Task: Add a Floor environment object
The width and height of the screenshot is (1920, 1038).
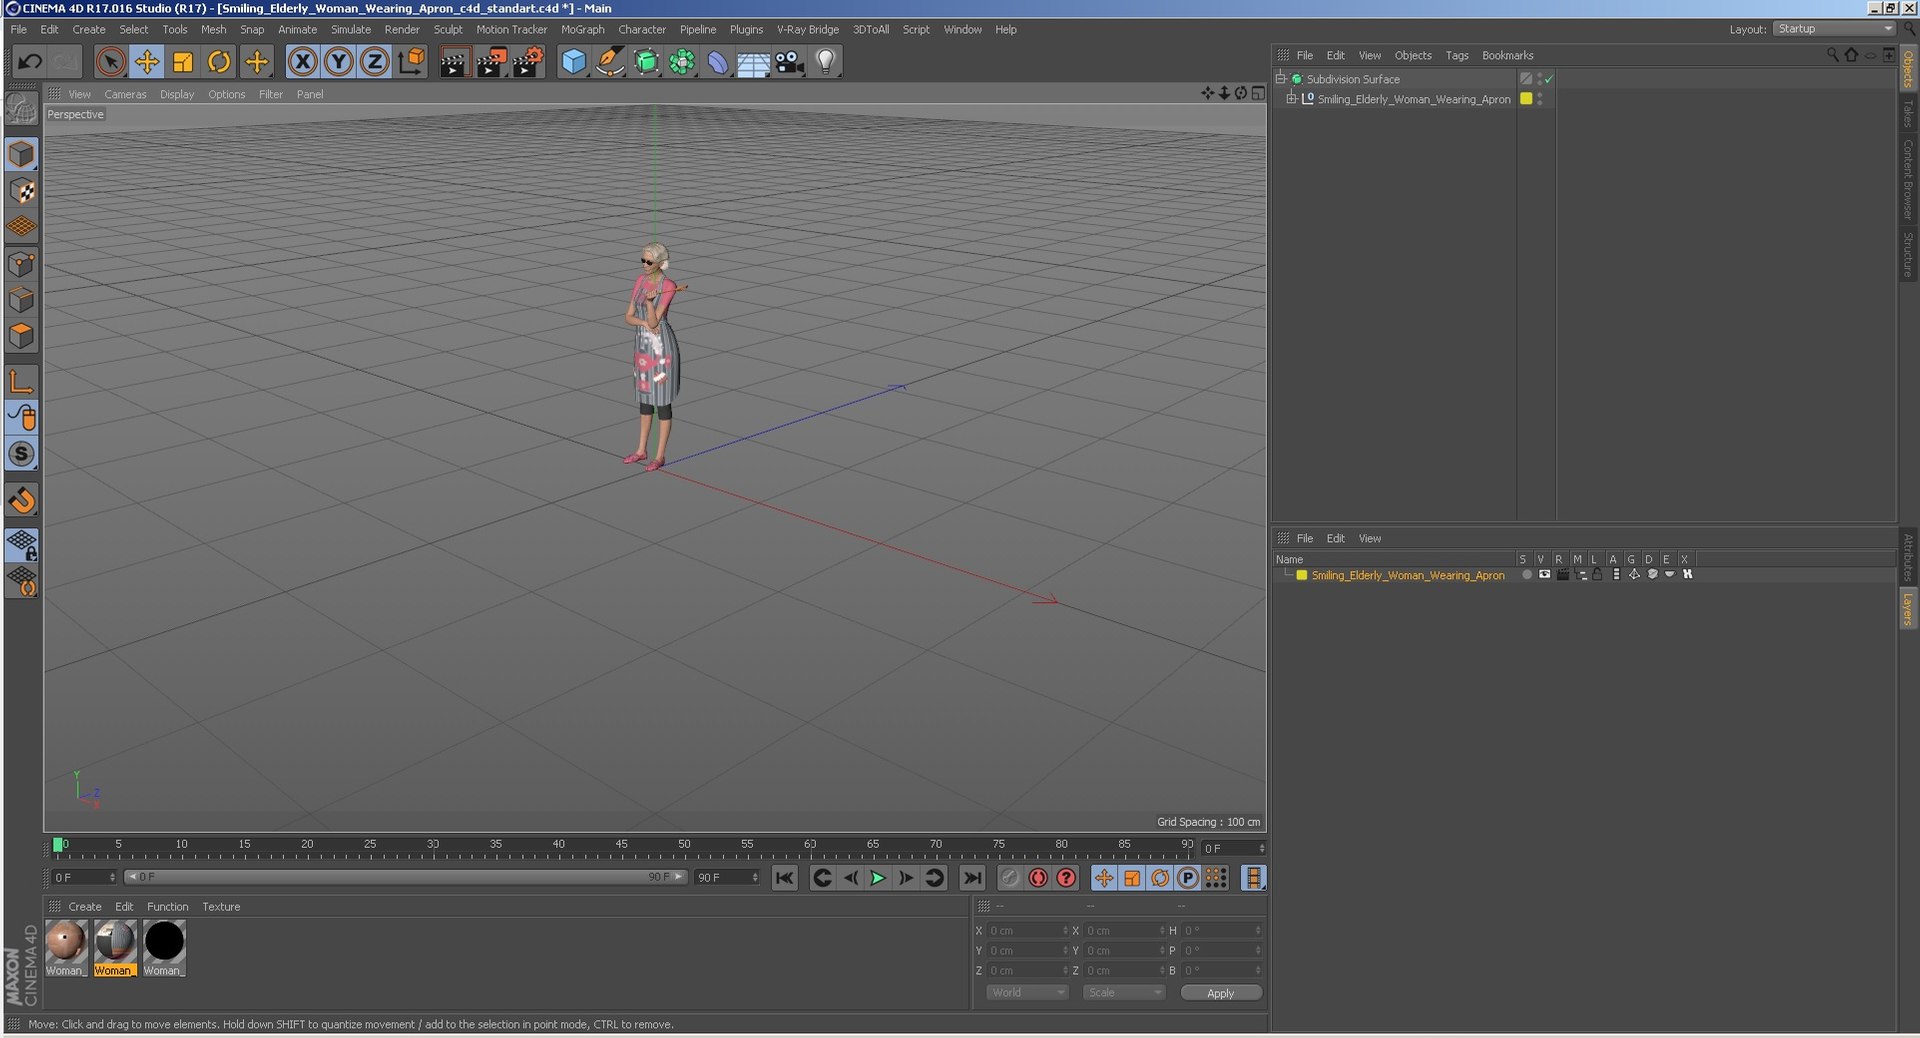Action: 753,62
